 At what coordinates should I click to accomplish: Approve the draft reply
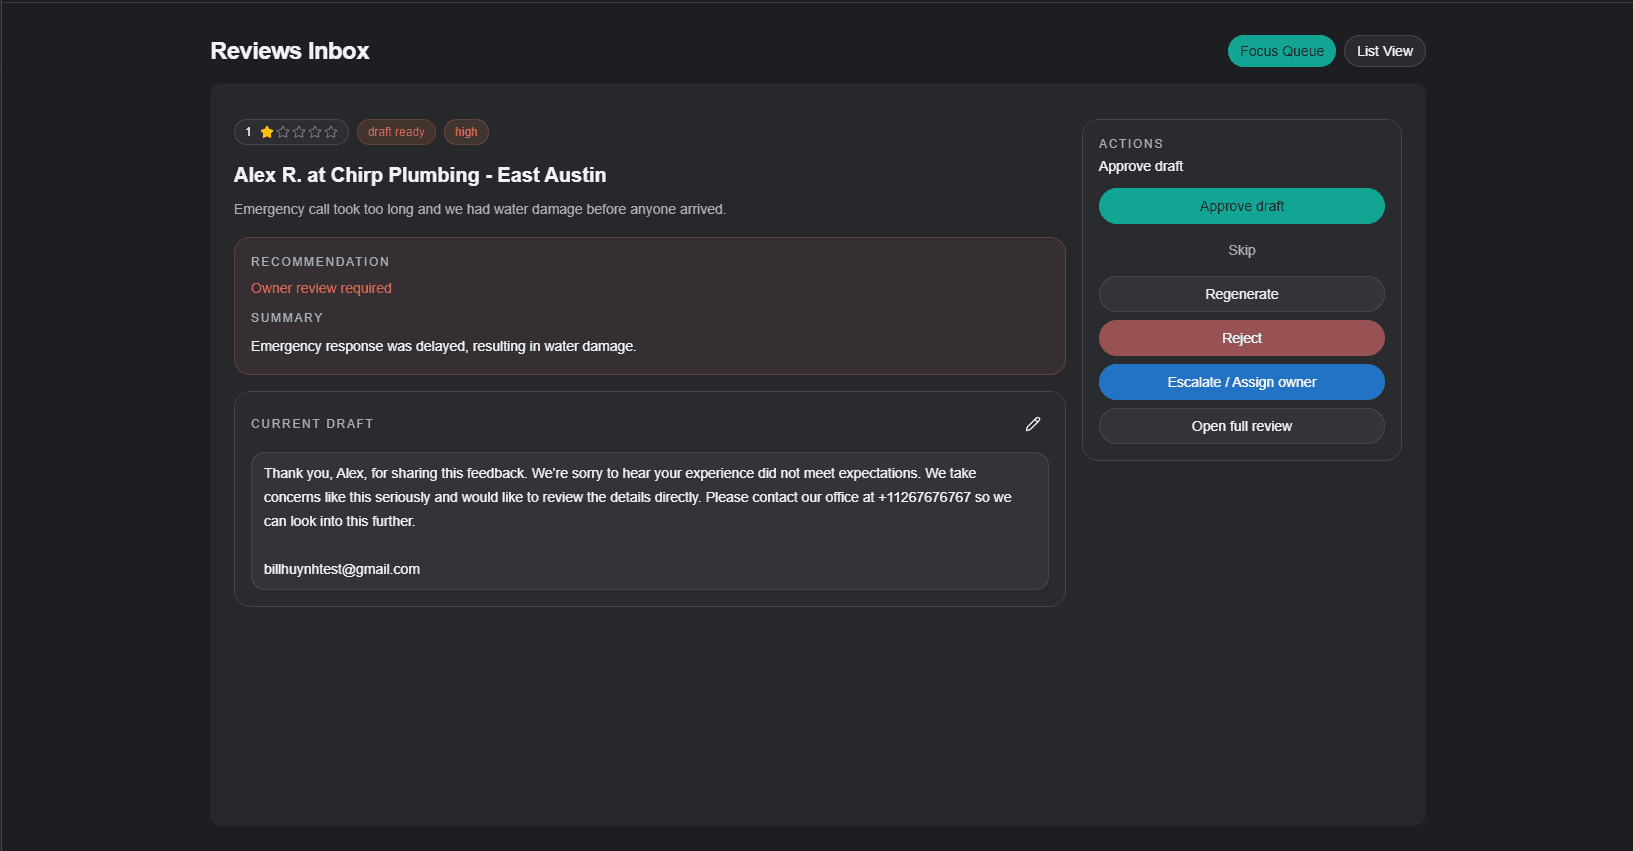click(x=1241, y=205)
